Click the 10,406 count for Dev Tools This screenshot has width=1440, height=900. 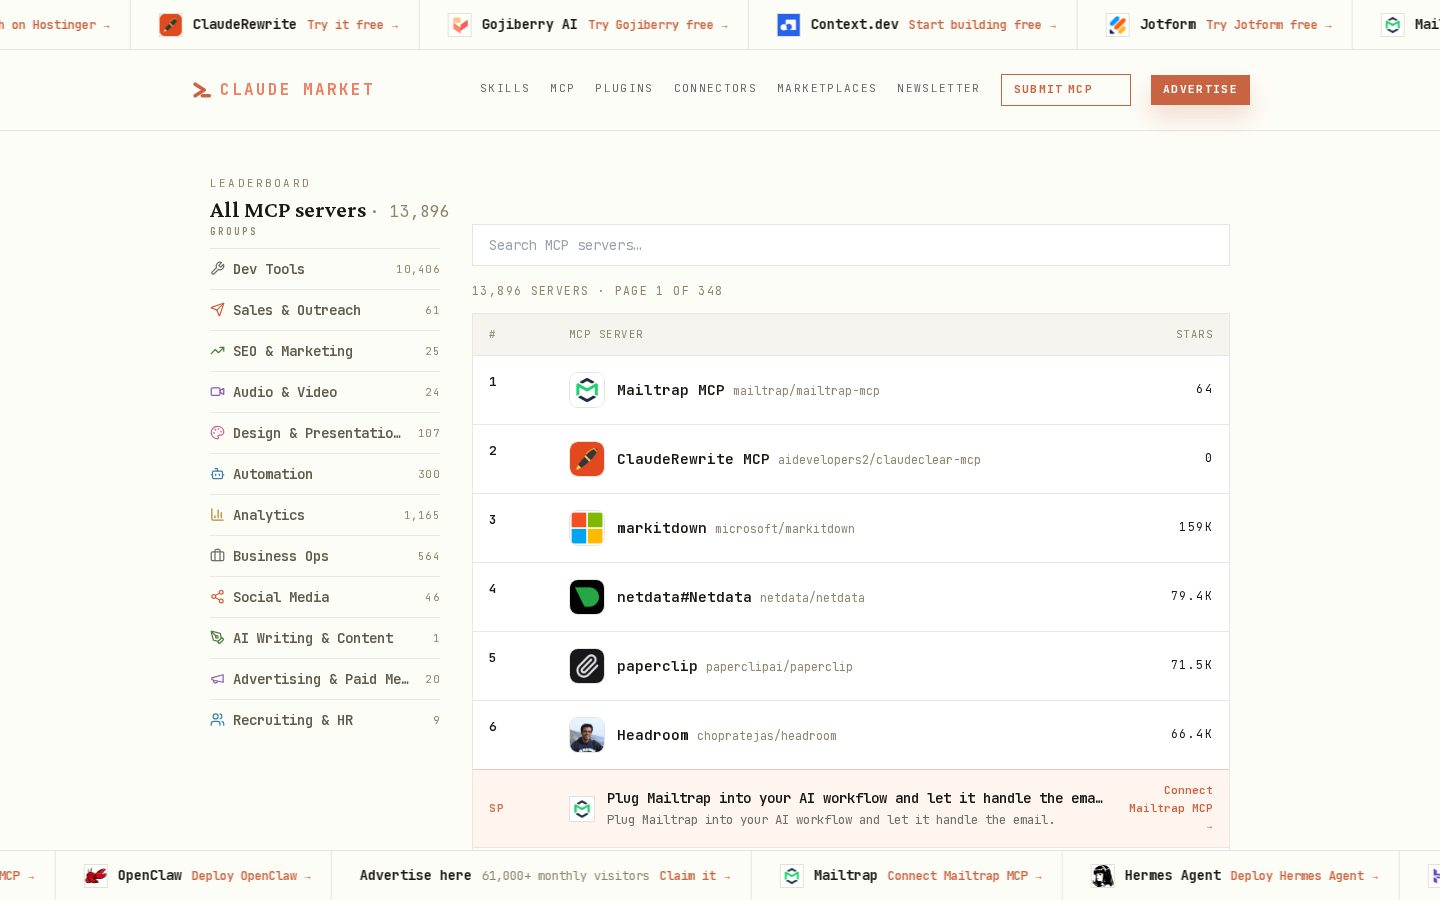418,269
